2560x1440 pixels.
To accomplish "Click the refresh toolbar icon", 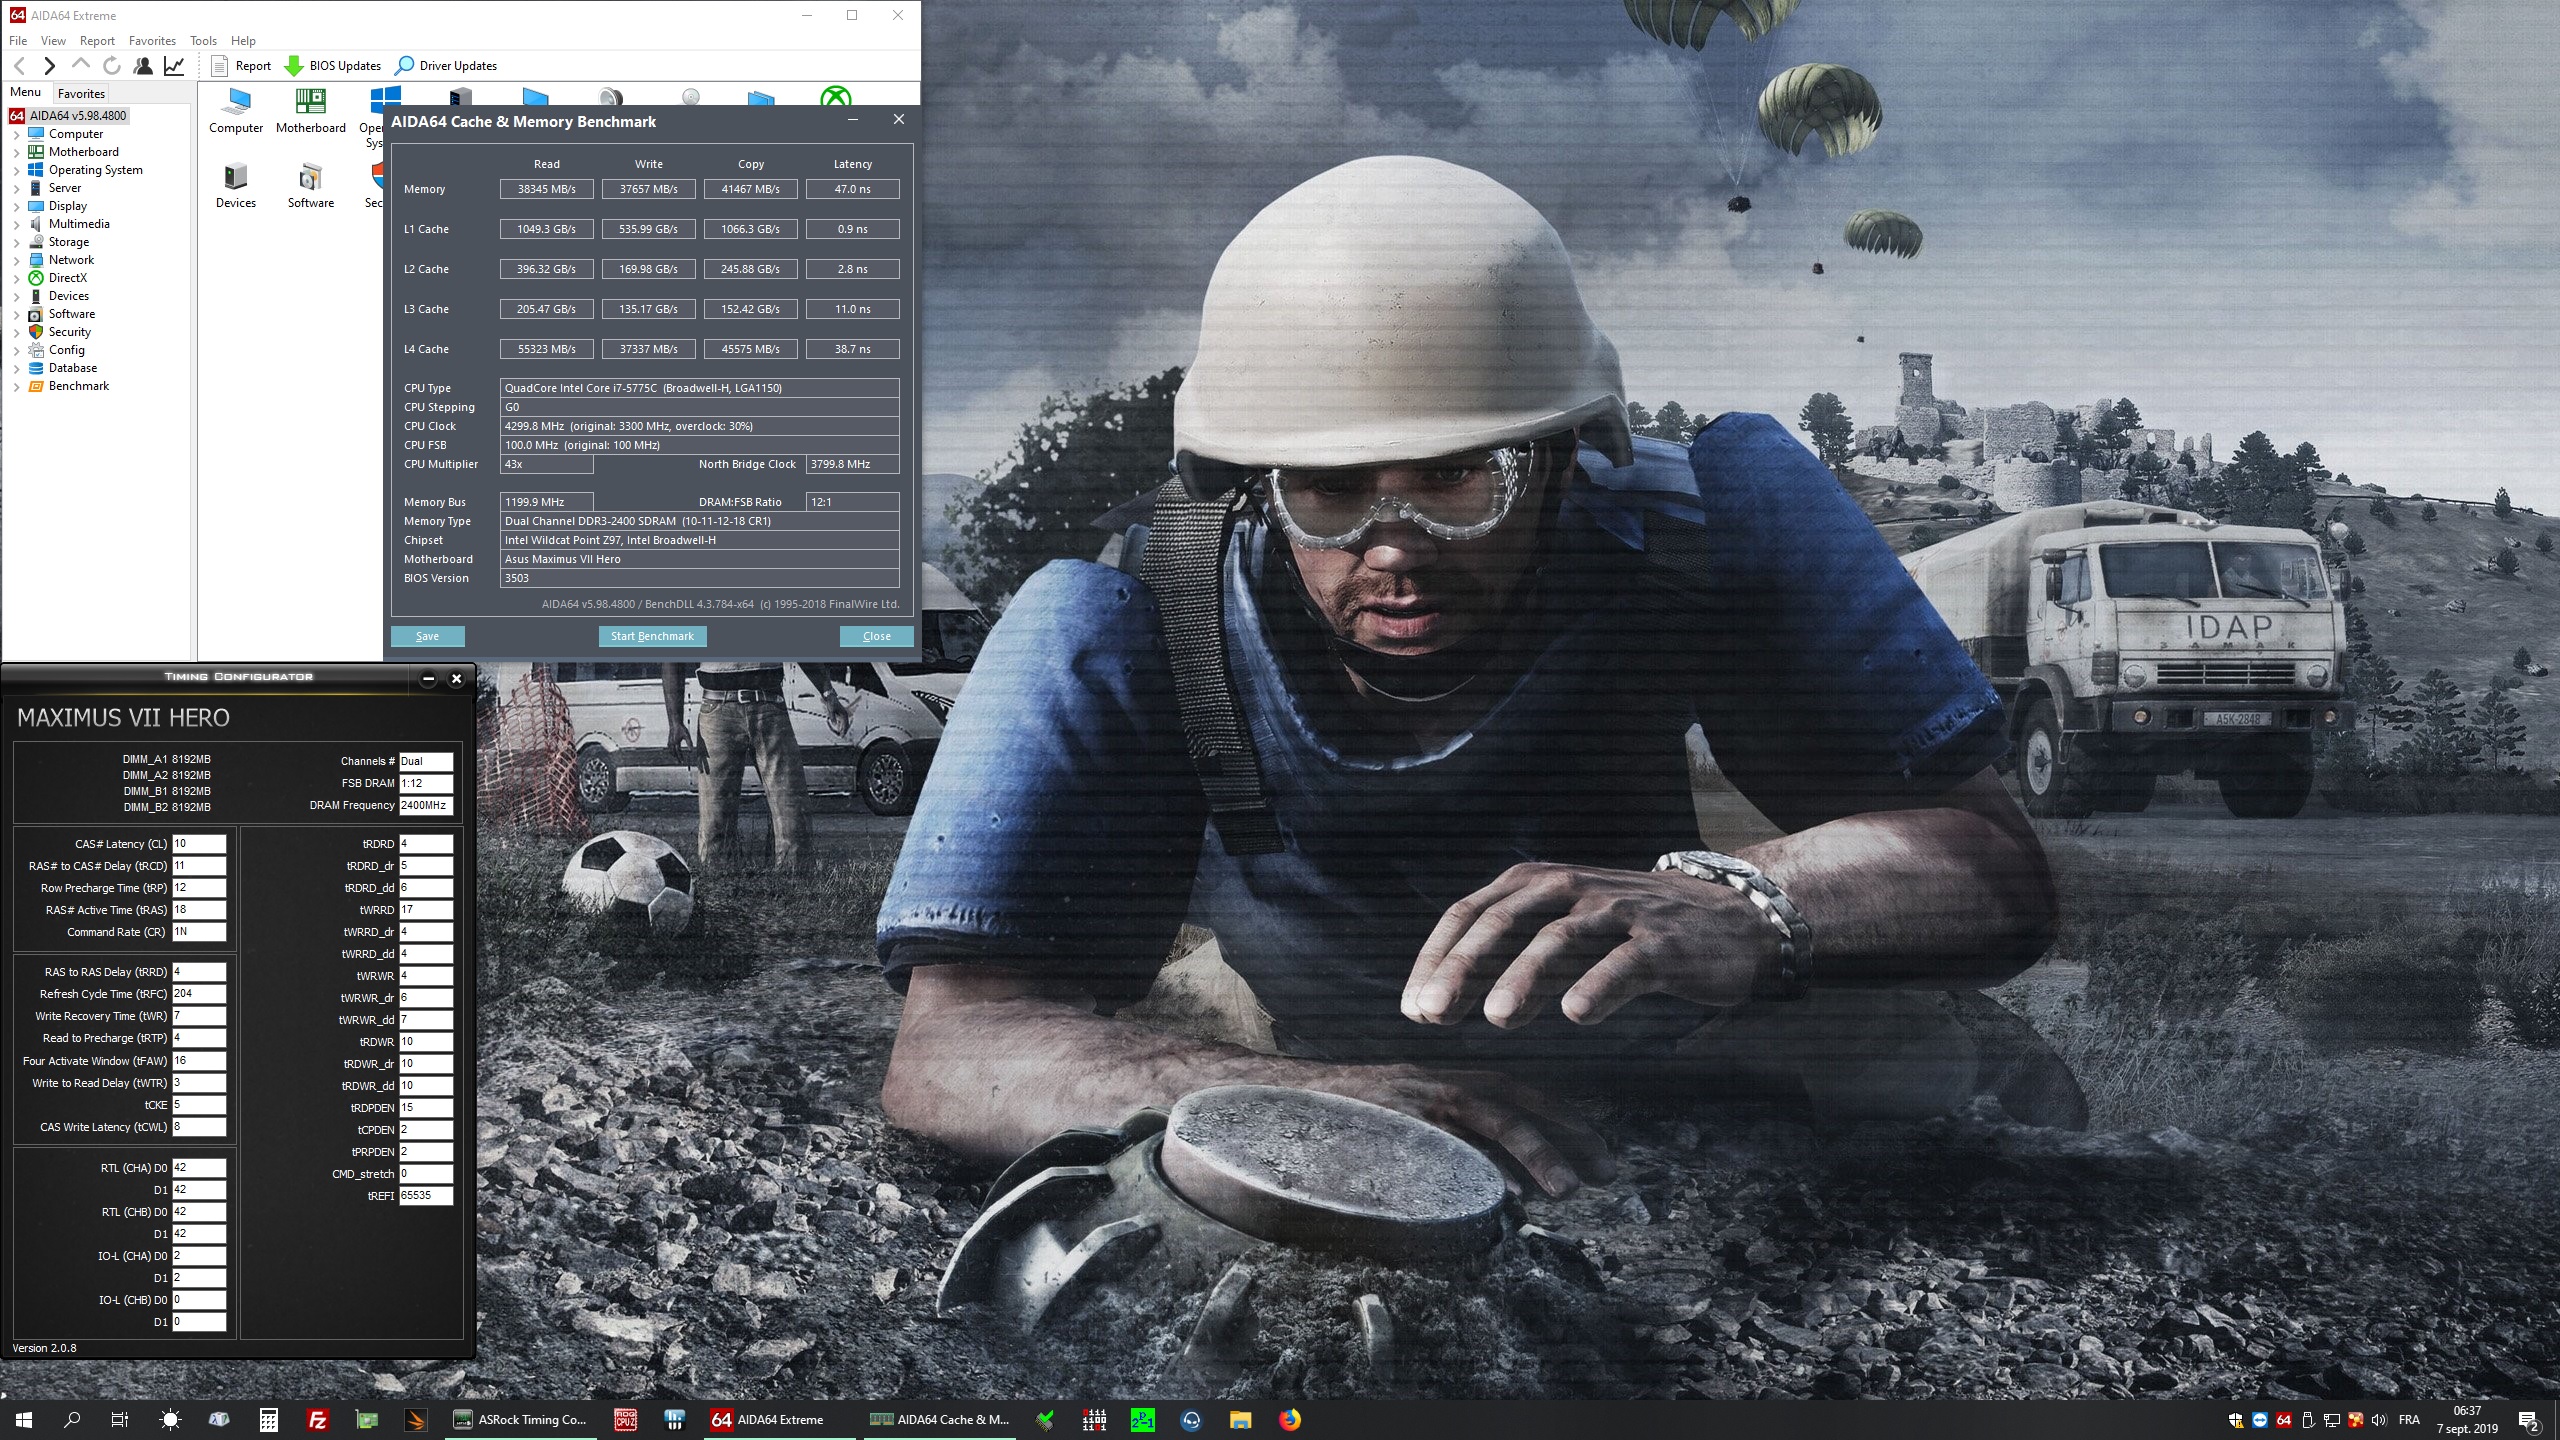I will click(112, 66).
